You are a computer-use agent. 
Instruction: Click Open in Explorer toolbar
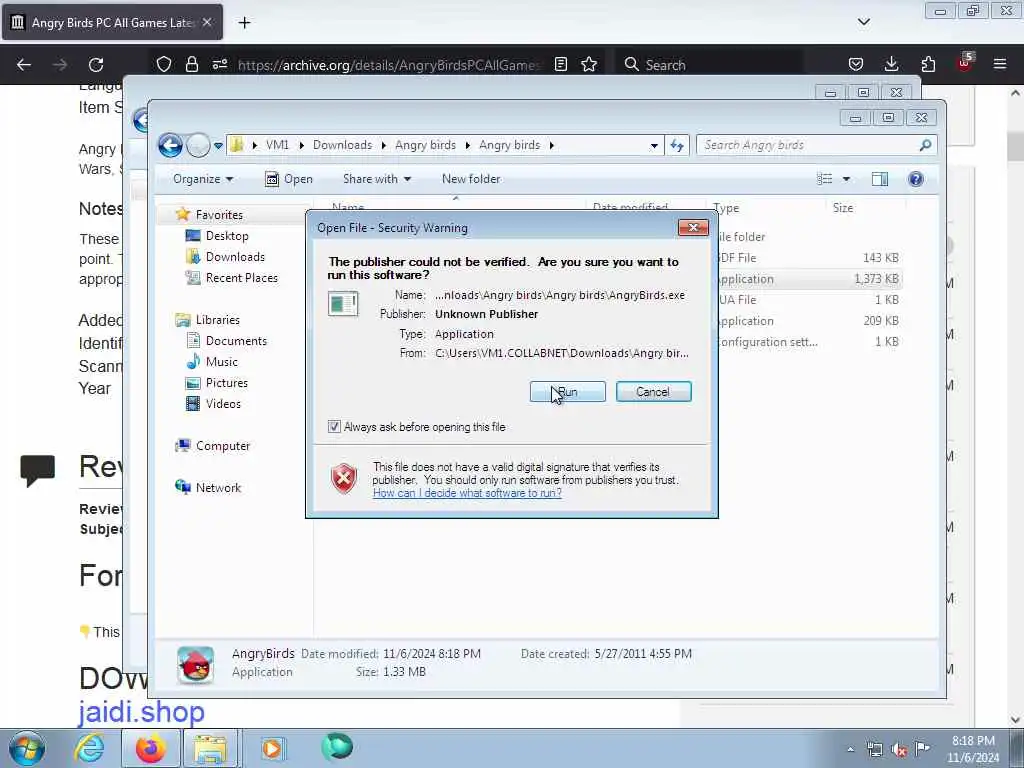pyautogui.click(x=289, y=179)
